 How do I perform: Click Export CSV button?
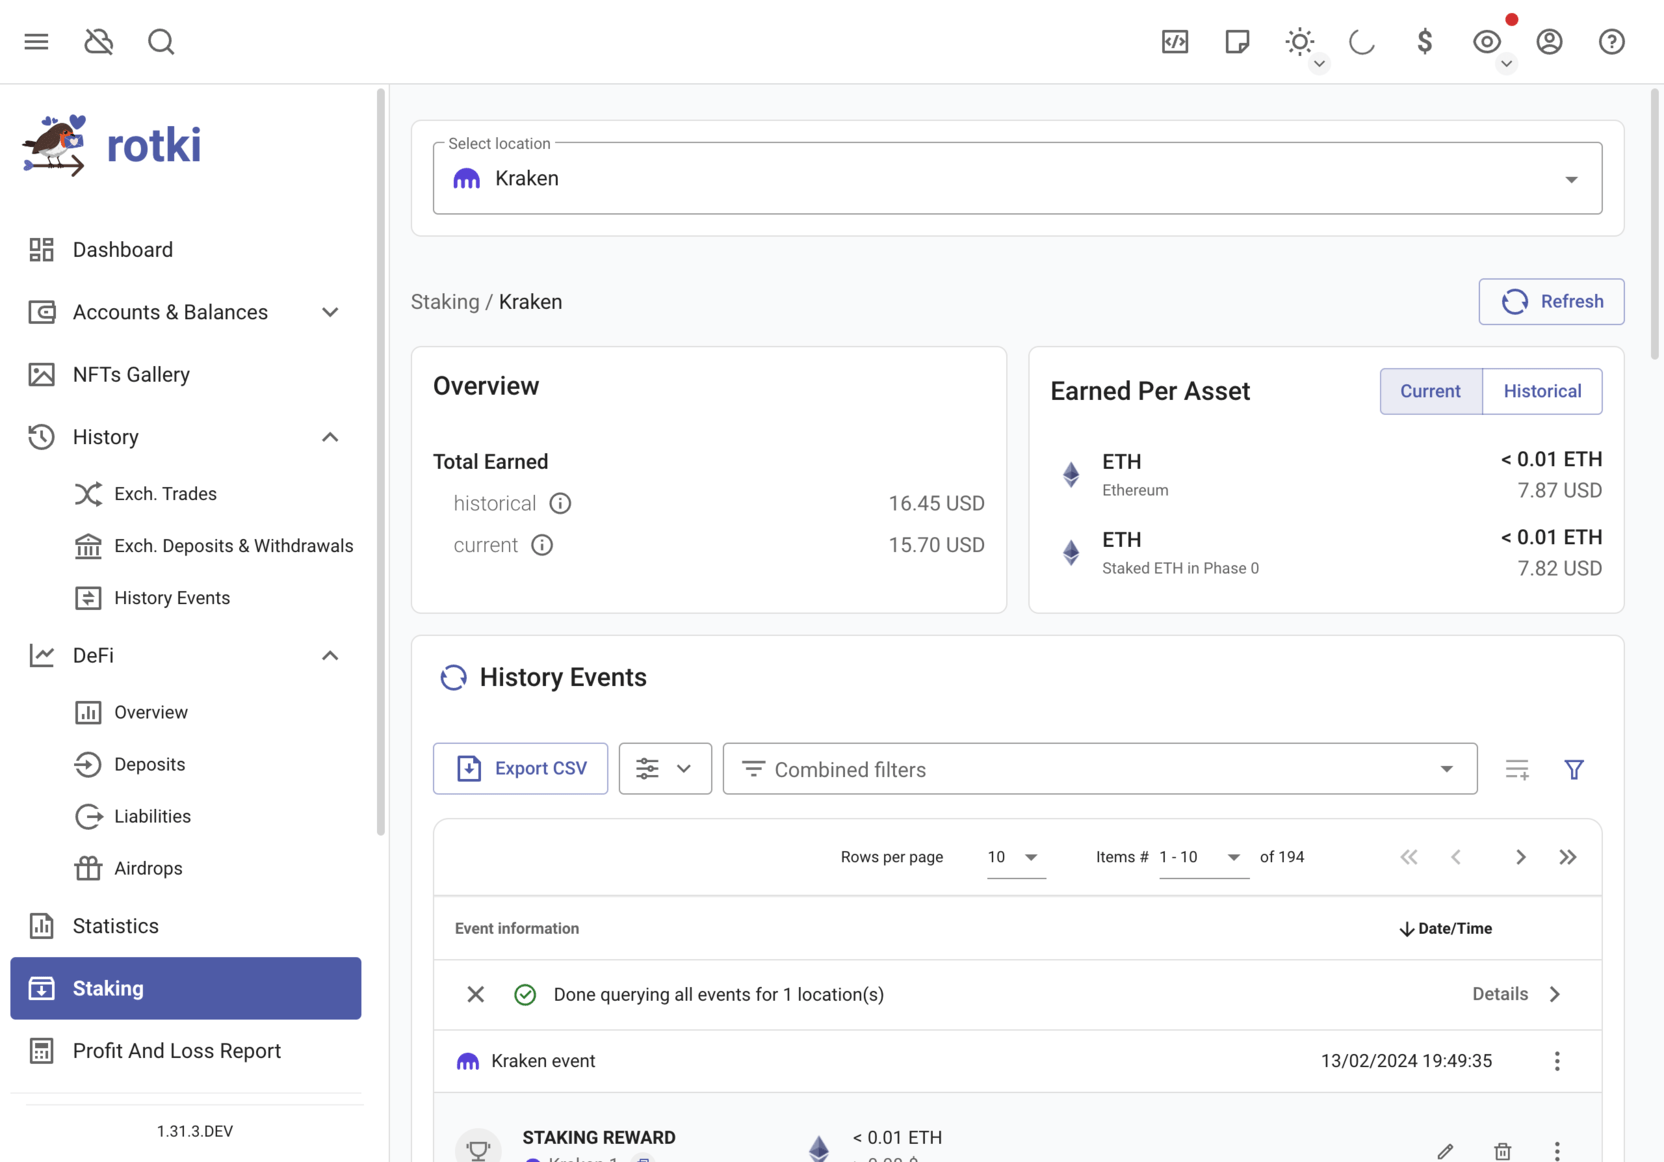[520, 768]
